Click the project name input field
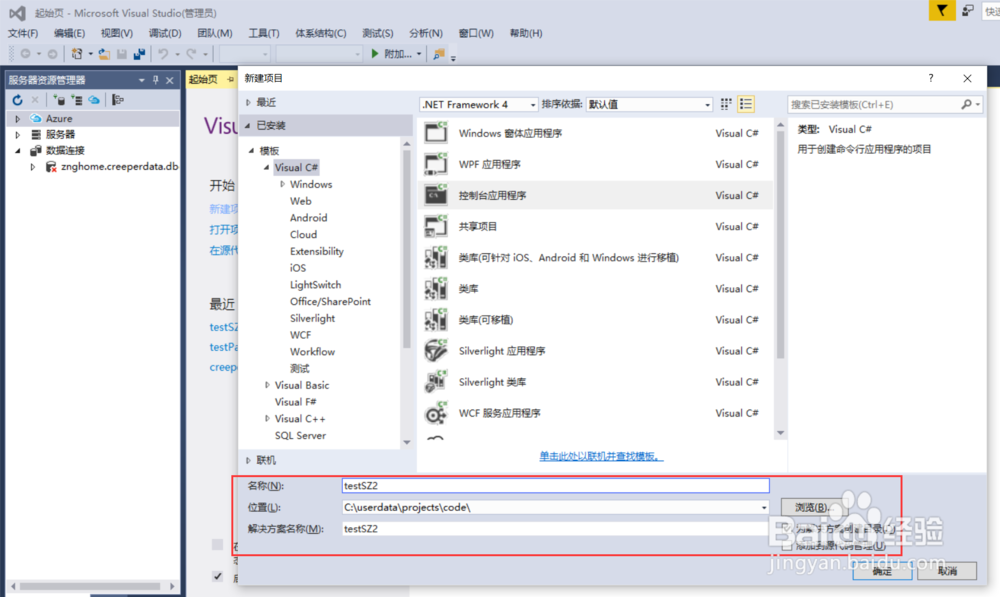The image size is (1000, 597). coord(555,485)
